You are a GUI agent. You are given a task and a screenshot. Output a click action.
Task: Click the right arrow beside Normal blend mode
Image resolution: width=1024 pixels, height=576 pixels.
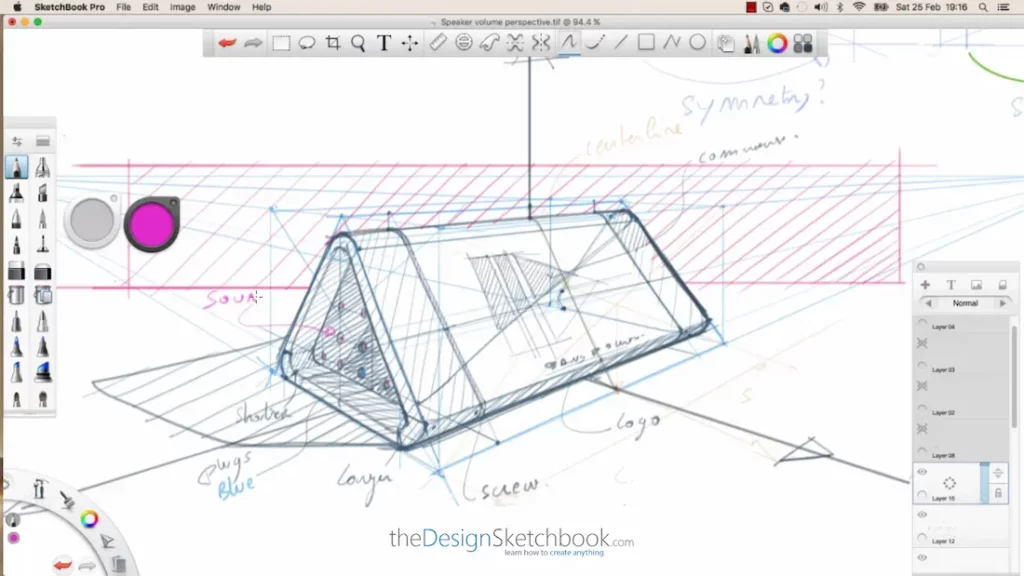click(x=1002, y=303)
